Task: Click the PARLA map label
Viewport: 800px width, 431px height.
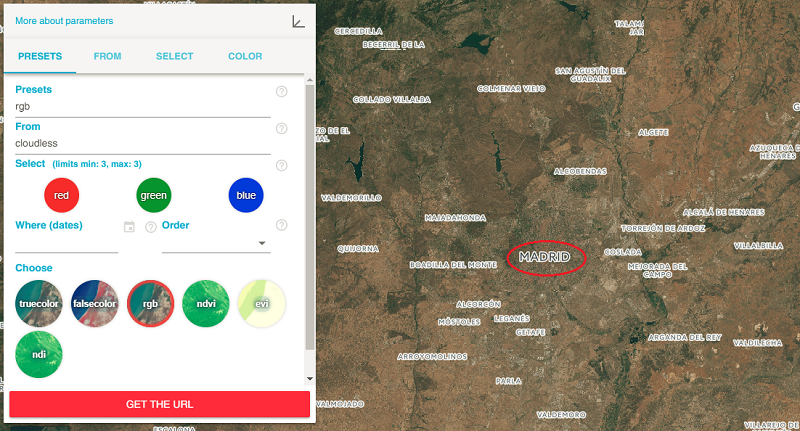Action: [x=508, y=381]
